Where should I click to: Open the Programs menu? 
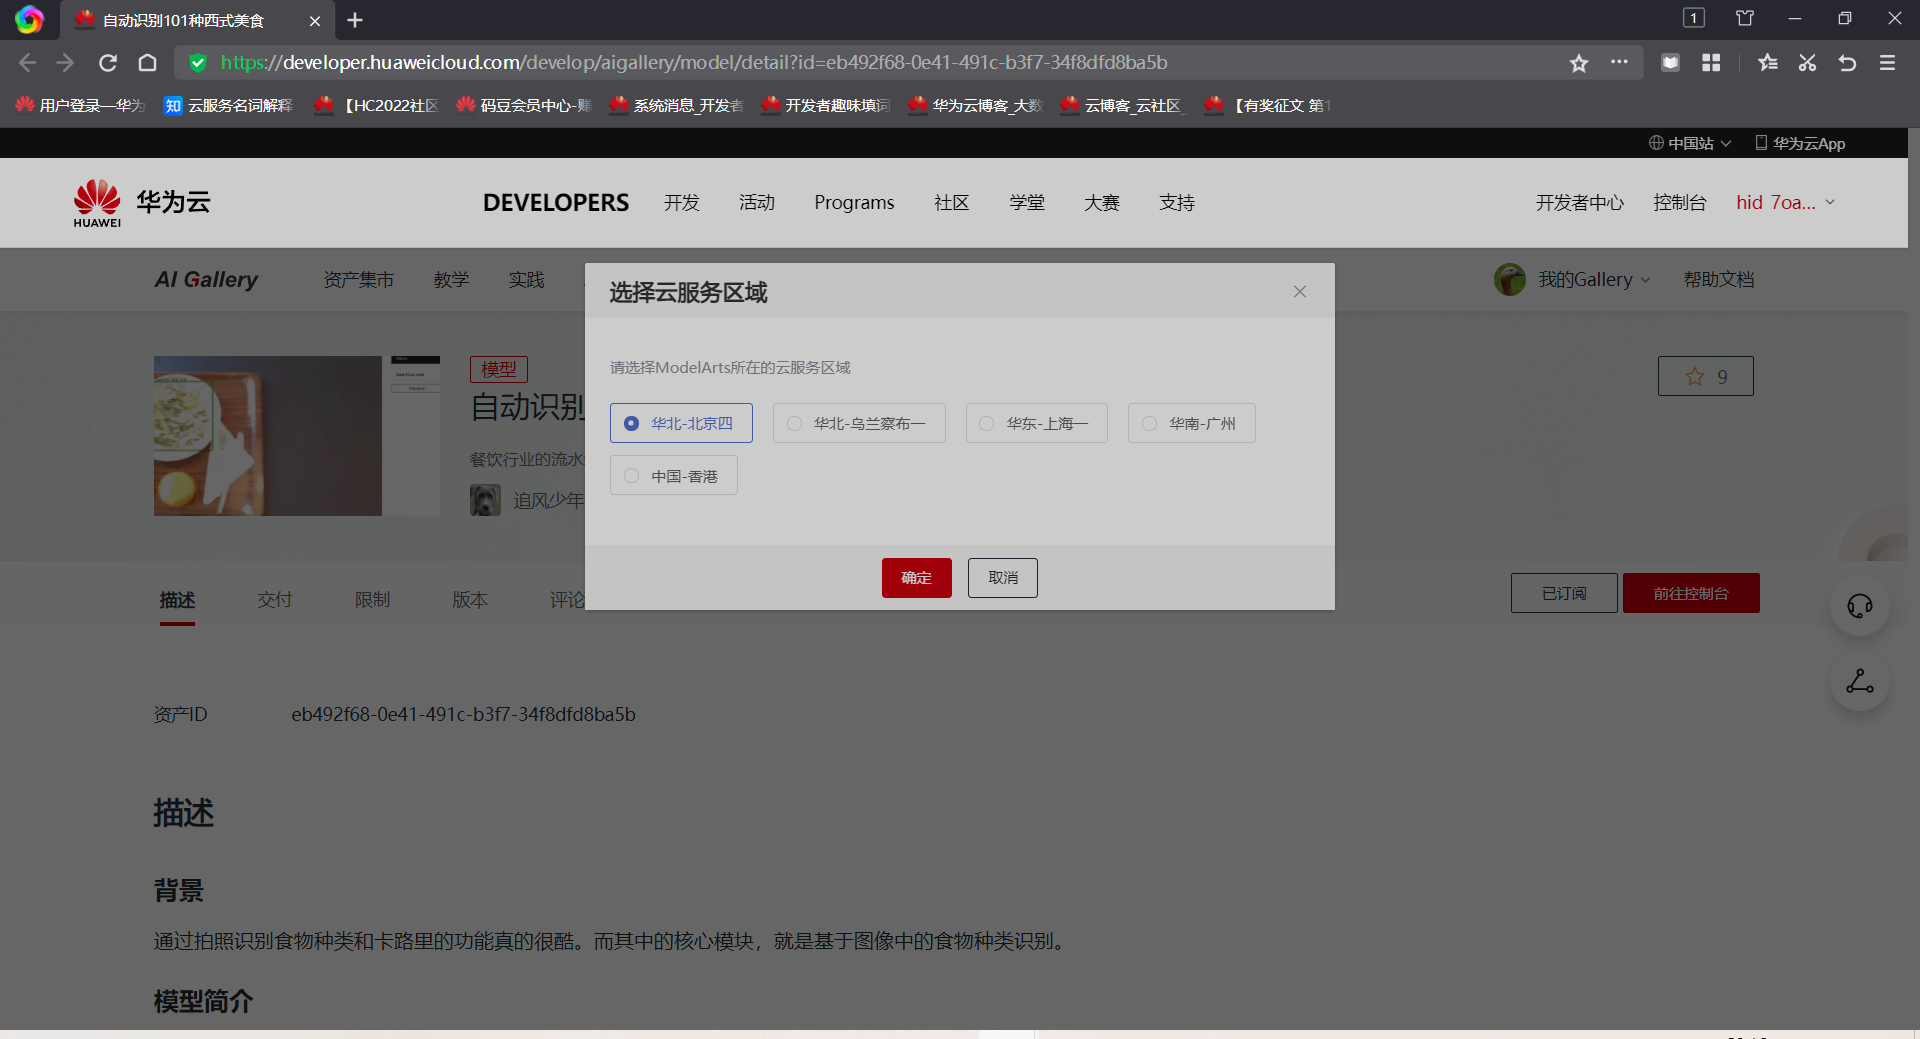(x=854, y=202)
